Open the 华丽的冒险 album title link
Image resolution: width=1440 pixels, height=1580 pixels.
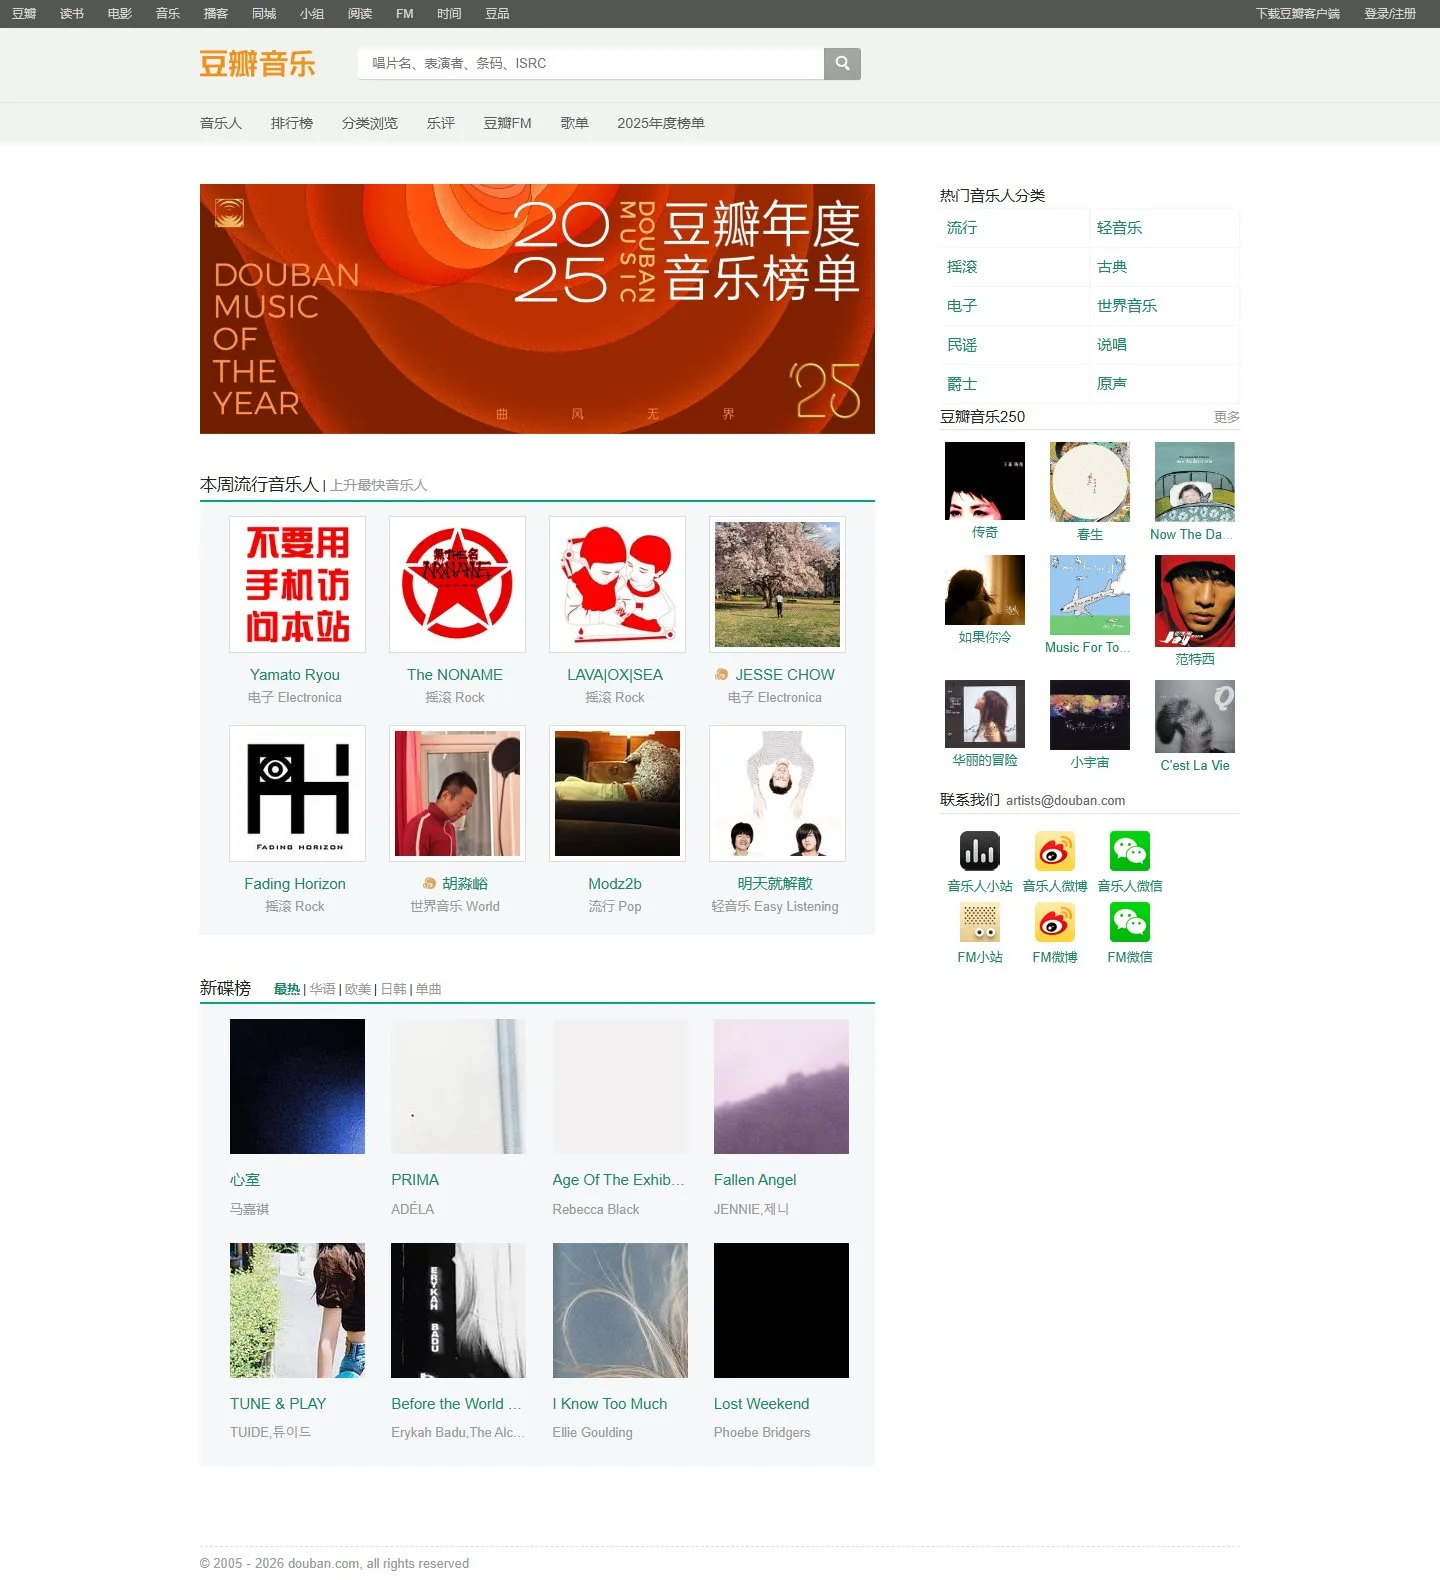click(x=985, y=761)
